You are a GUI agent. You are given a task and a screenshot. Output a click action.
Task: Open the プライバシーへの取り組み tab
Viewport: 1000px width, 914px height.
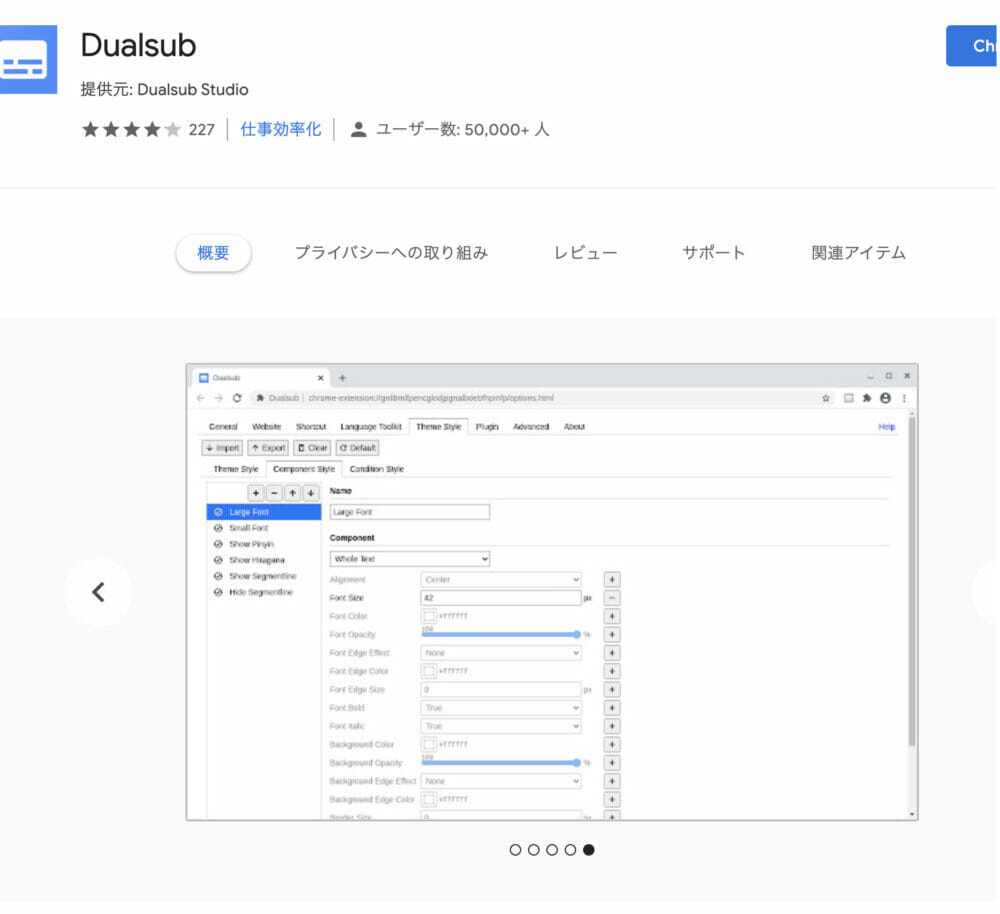391,253
